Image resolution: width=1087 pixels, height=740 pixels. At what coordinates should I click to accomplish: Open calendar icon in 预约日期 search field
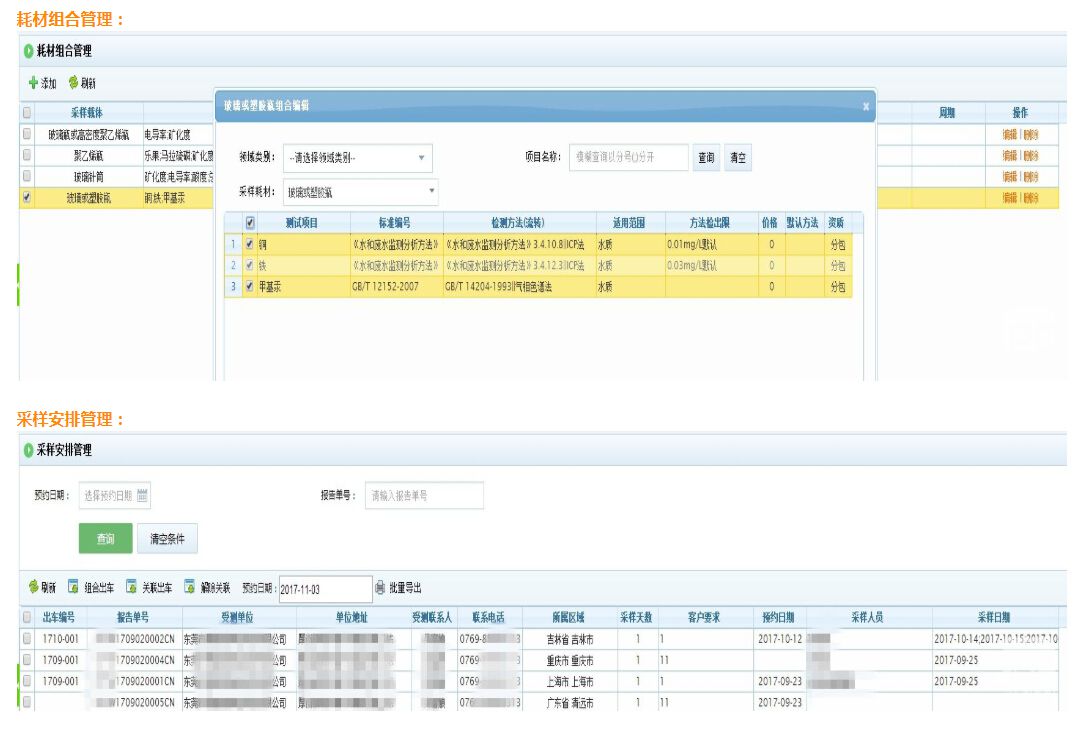click(x=142, y=495)
